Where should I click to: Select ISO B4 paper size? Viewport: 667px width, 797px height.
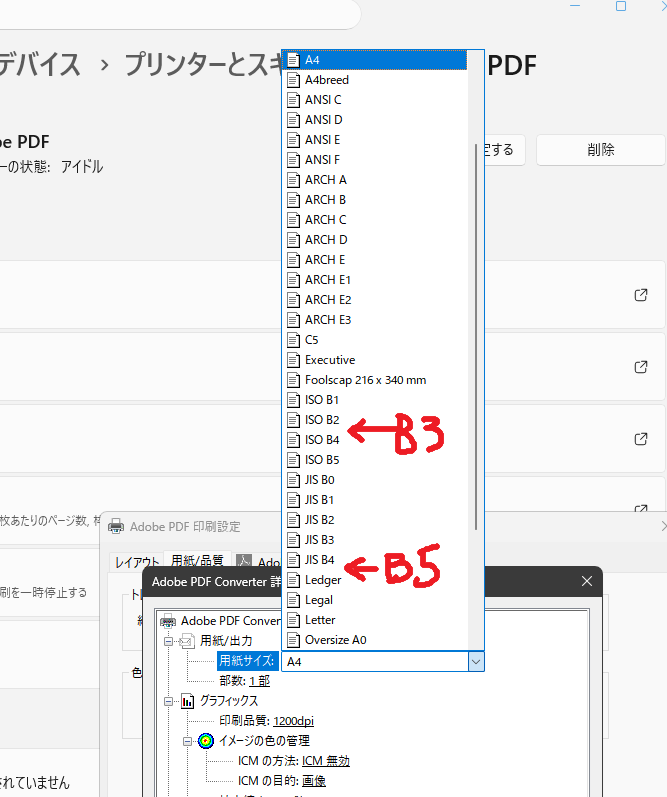click(375, 440)
